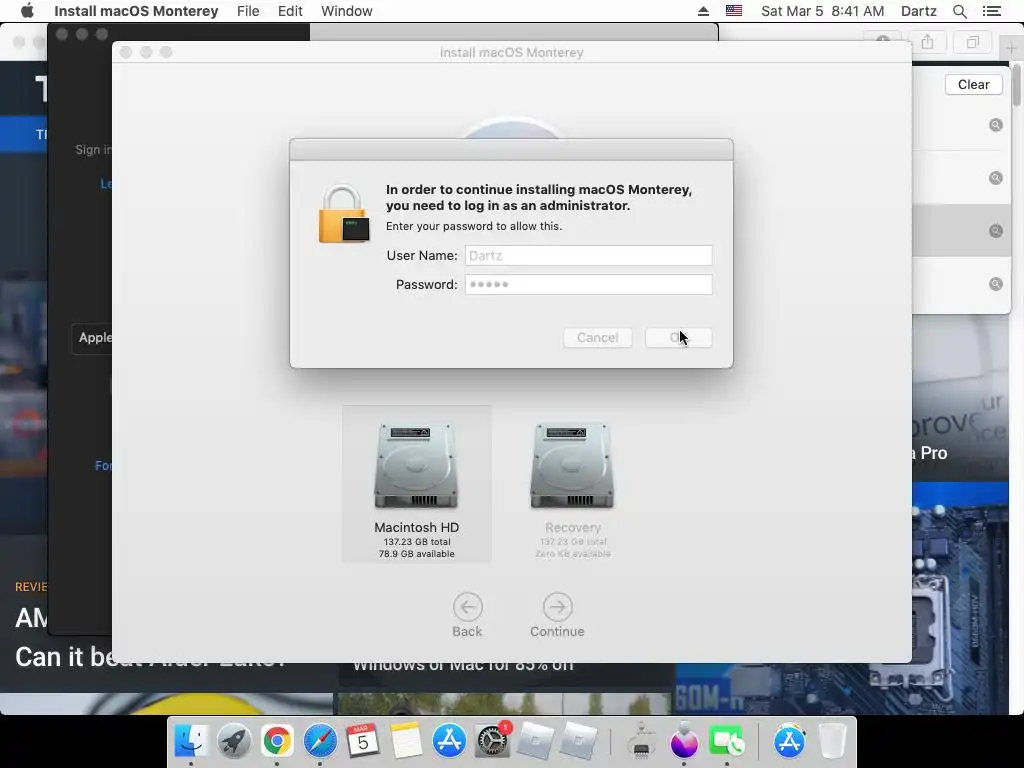Click the Safari new tab plus button
This screenshot has width=1024, height=768.
coord(1011,47)
